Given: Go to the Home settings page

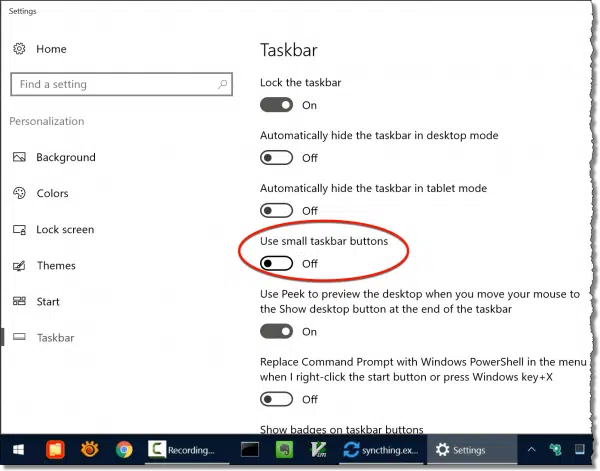Looking at the screenshot, I should click(51, 49).
